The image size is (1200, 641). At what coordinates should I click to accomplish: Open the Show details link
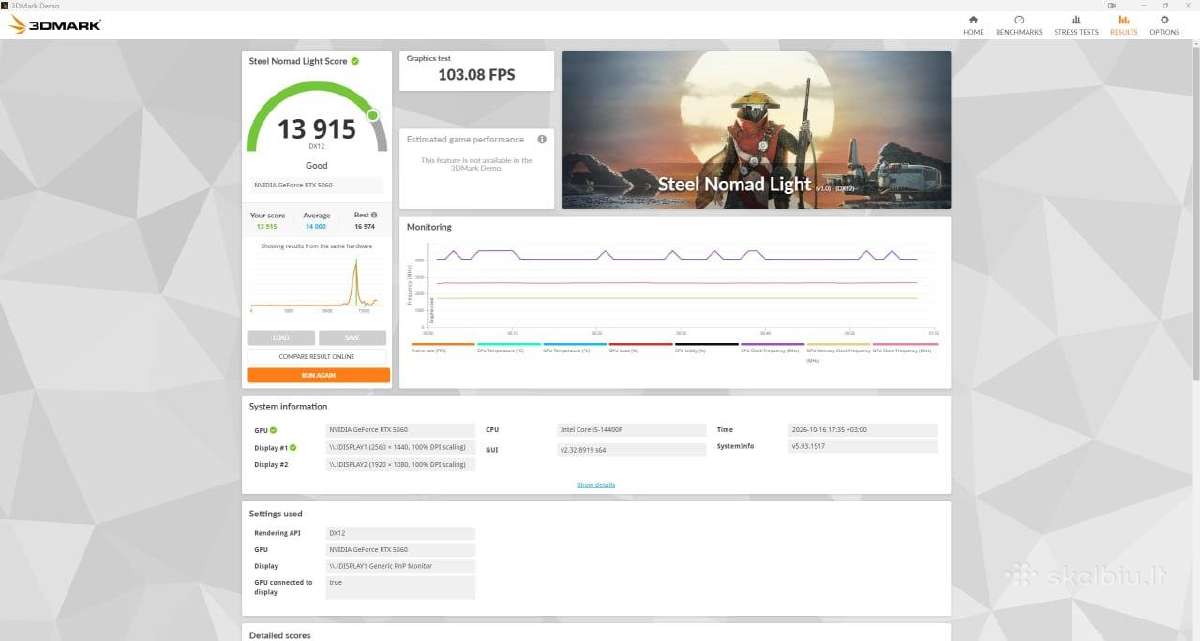(596, 485)
